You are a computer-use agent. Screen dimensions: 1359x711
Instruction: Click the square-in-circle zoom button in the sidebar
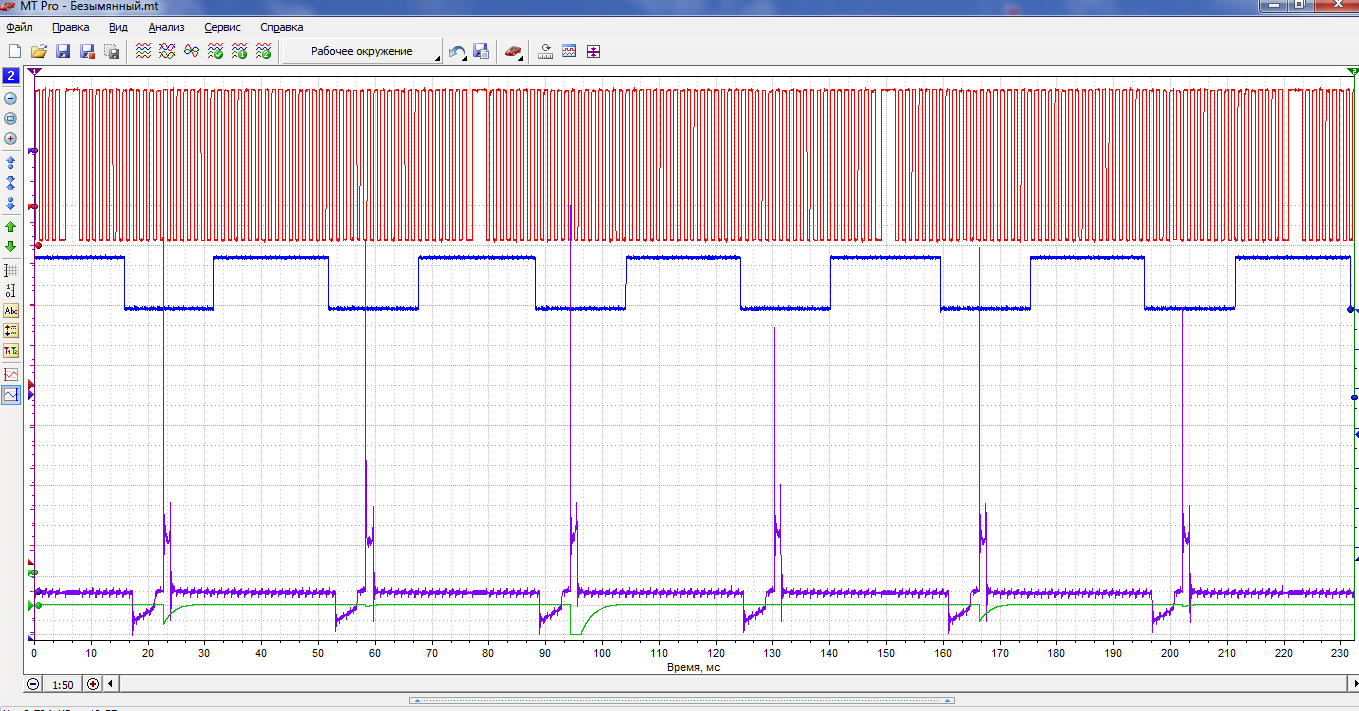point(11,118)
